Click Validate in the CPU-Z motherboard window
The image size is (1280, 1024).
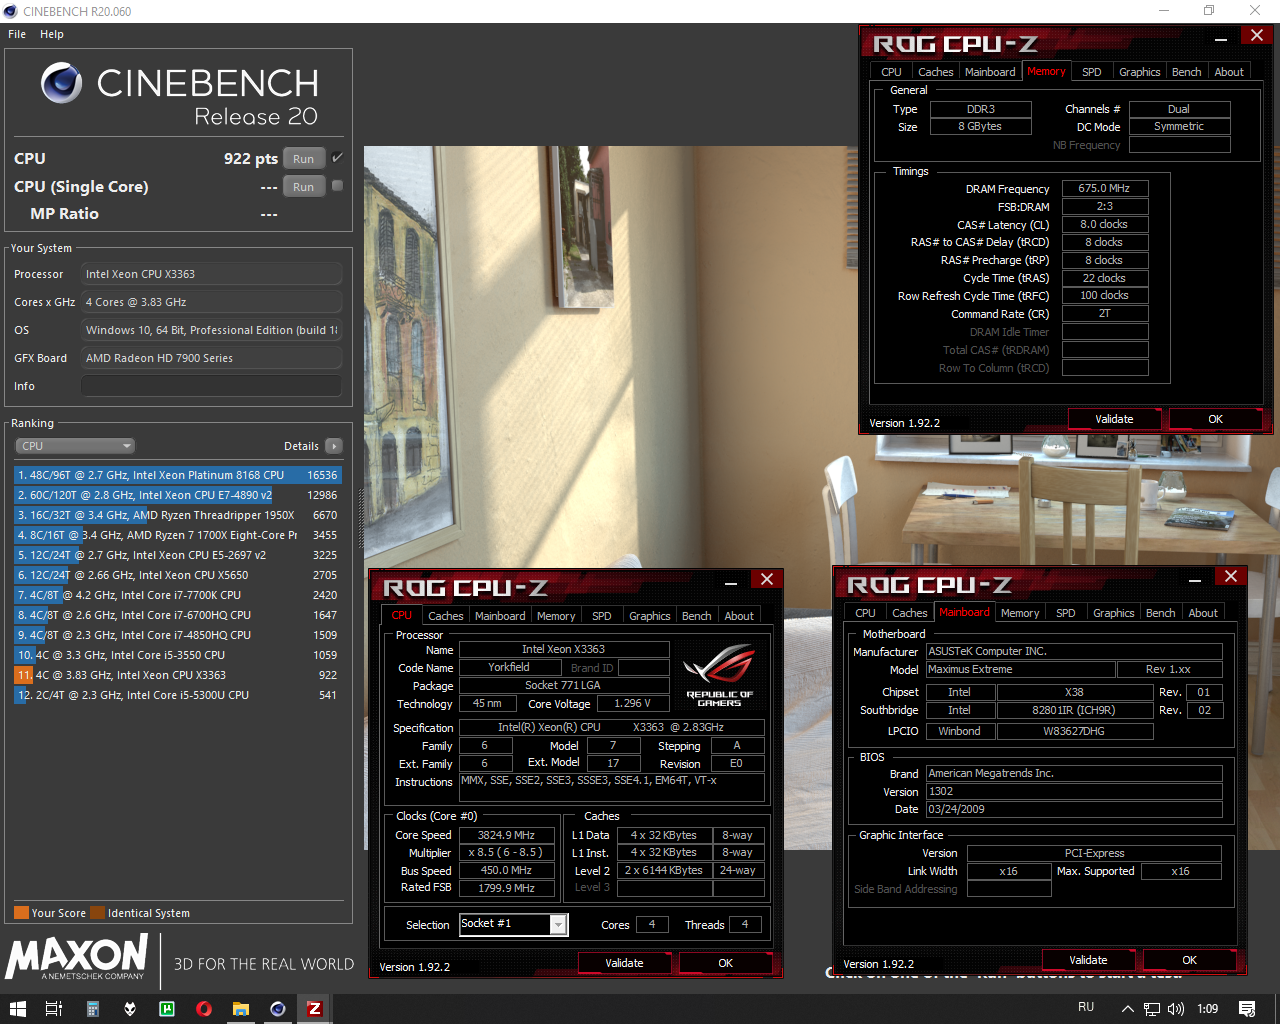tap(1088, 960)
